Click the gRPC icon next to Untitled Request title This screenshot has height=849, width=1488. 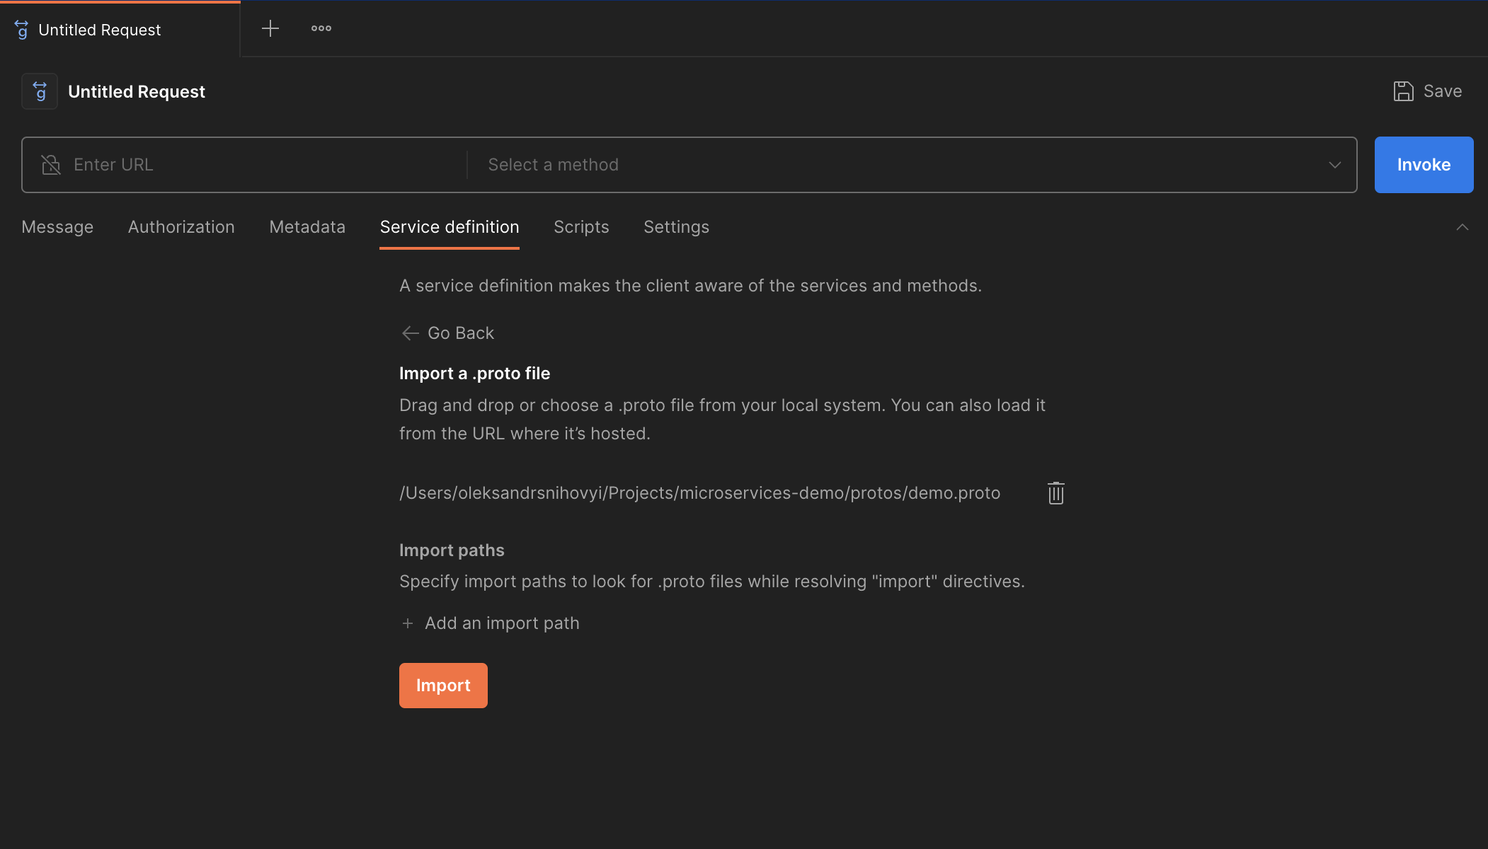(39, 91)
